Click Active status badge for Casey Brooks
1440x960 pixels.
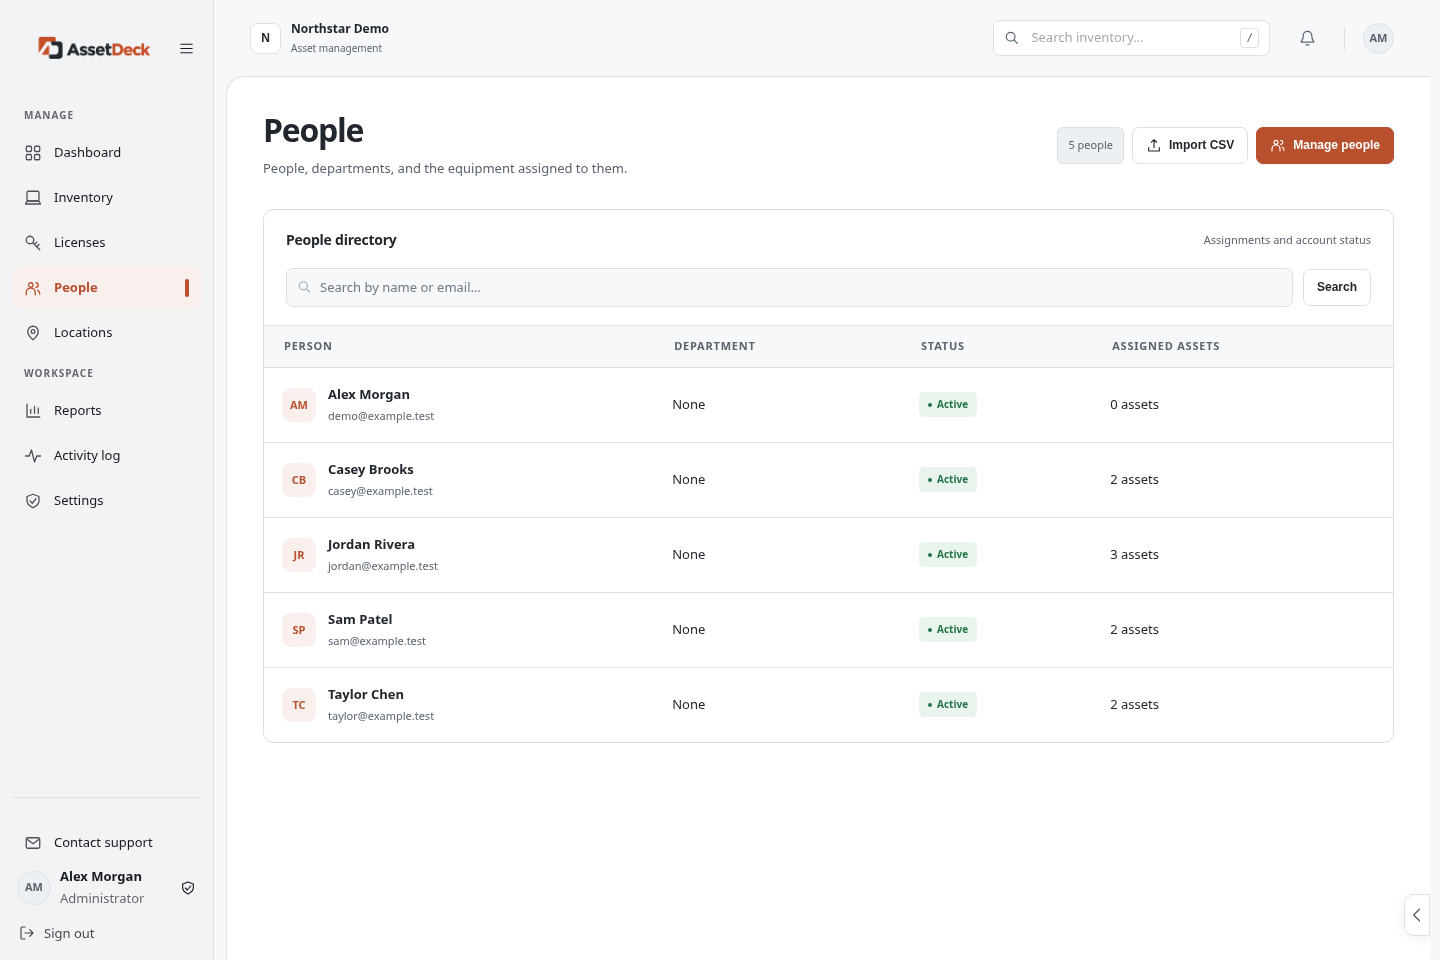[948, 480]
